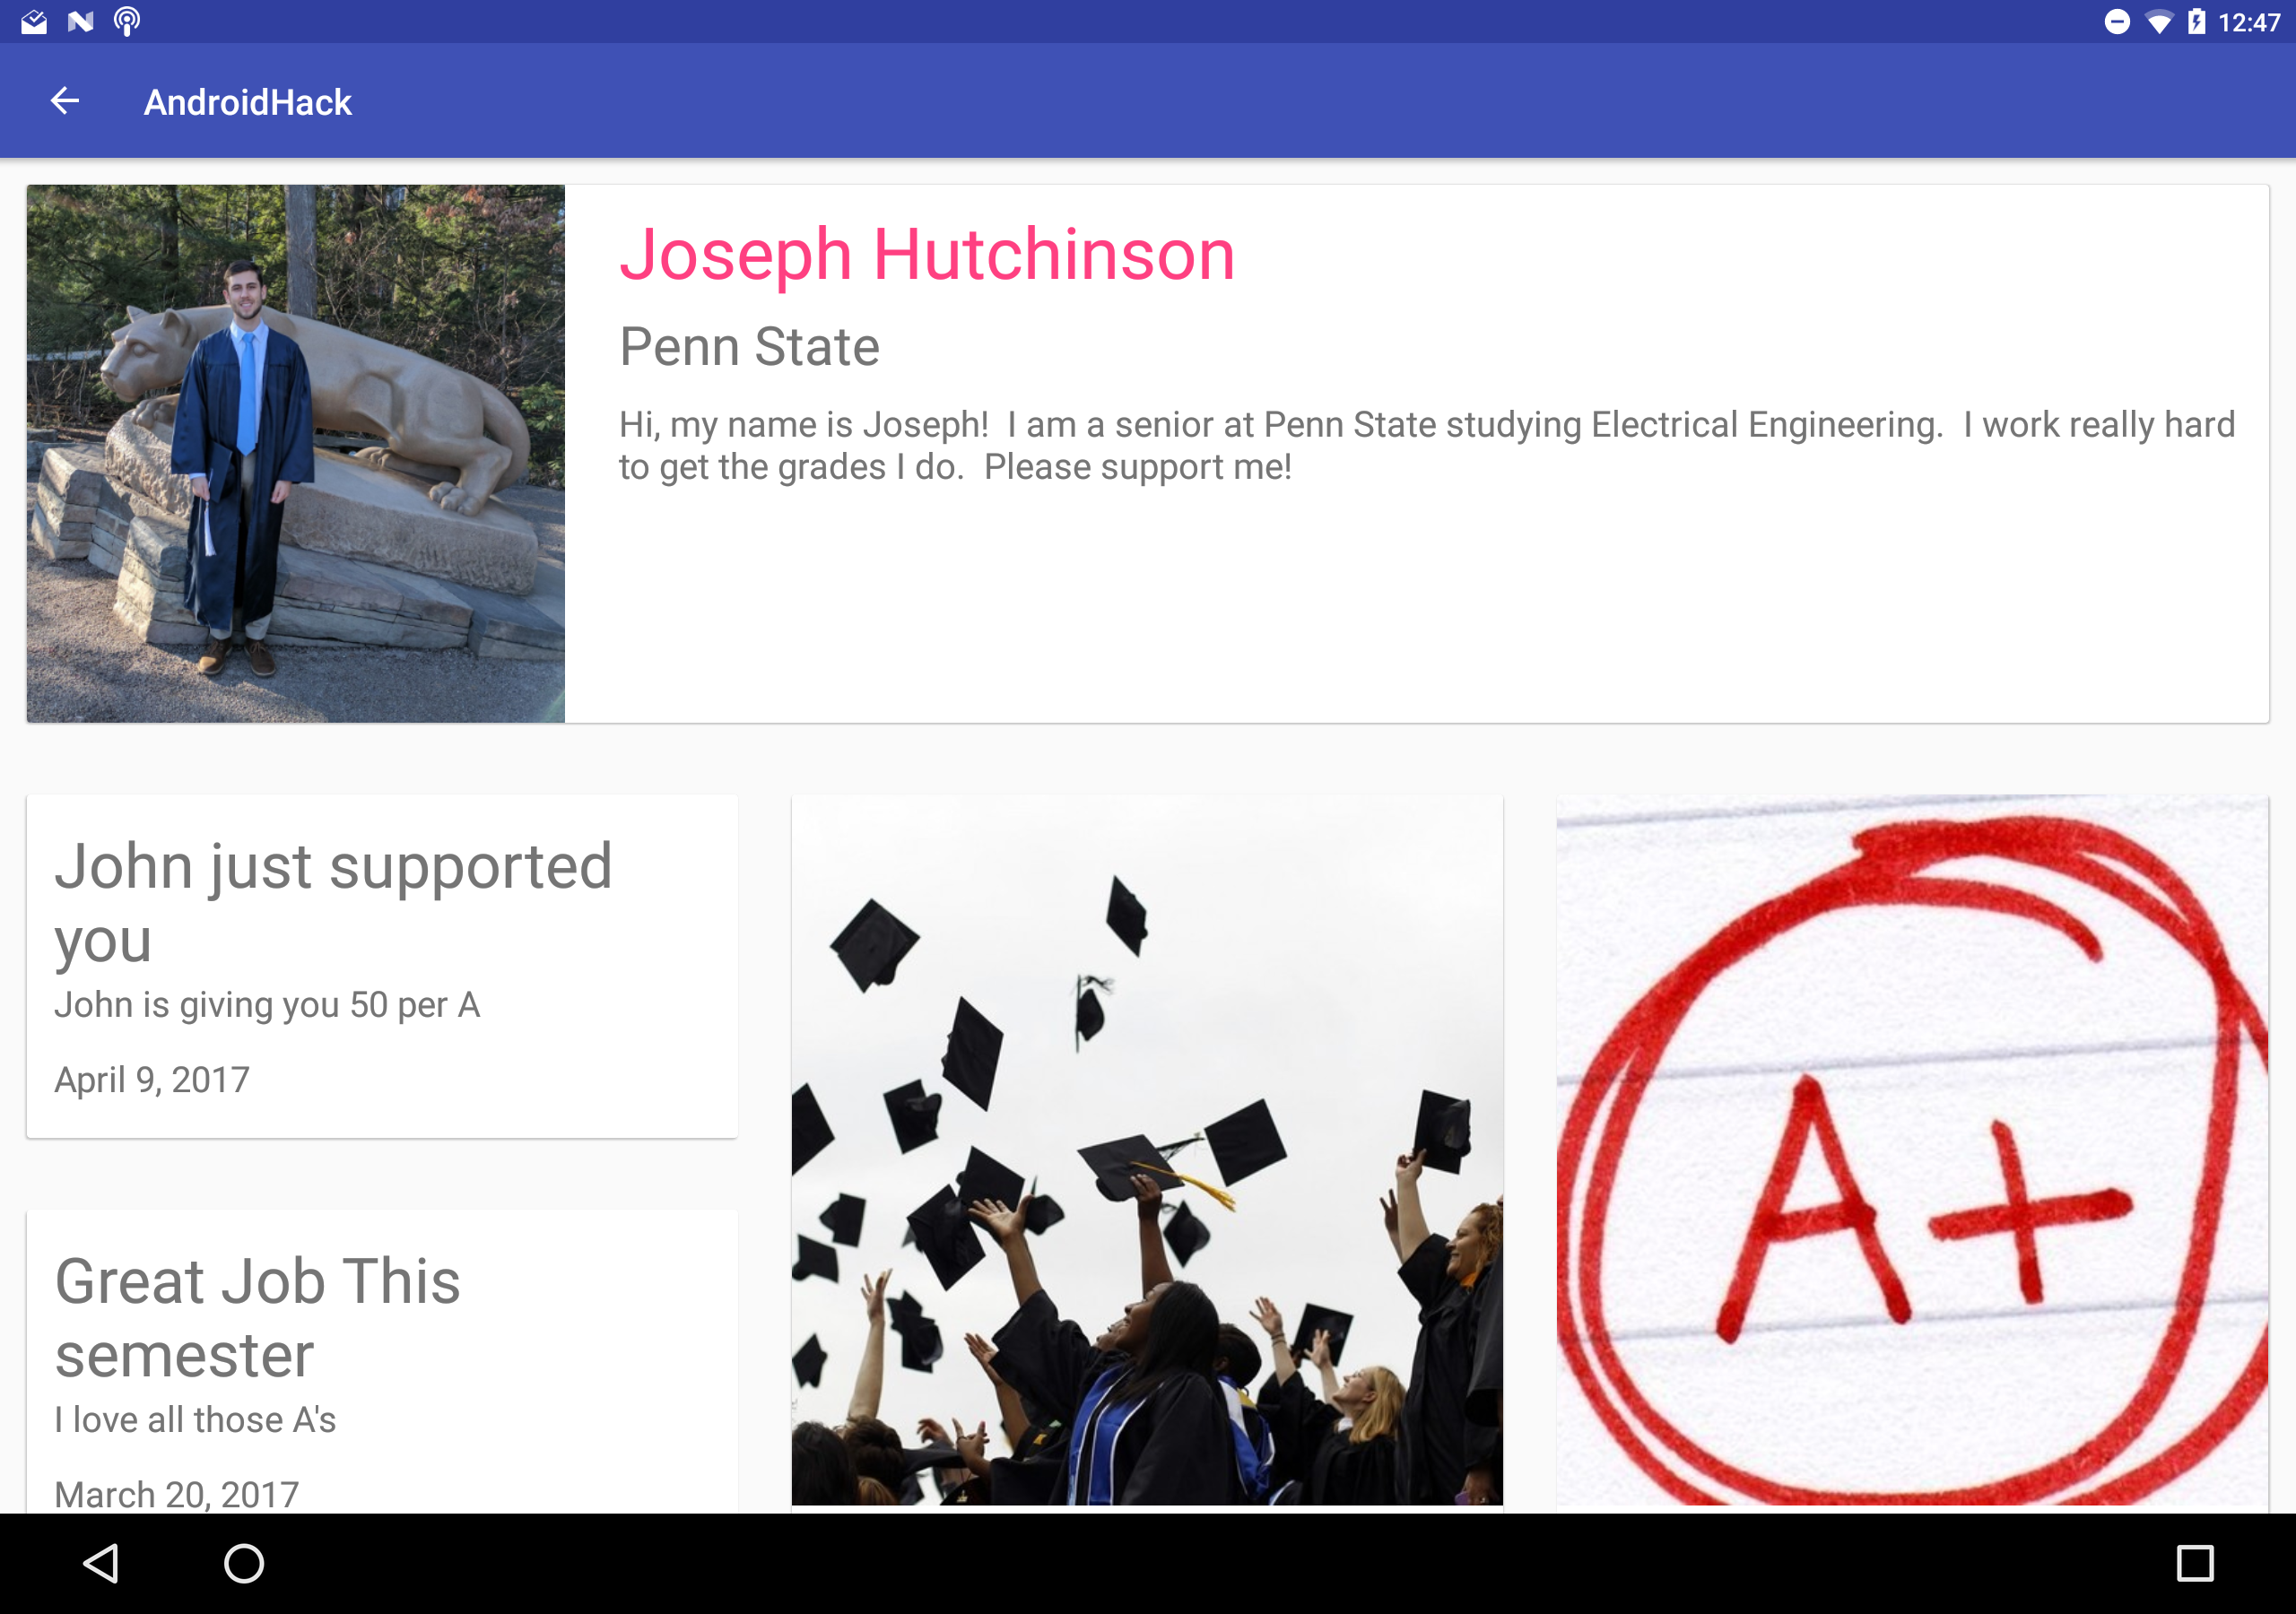Viewport: 2296px width, 1614px height.
Task: Tap the mail notification icon in status bar
Action: tap(34, 21)
